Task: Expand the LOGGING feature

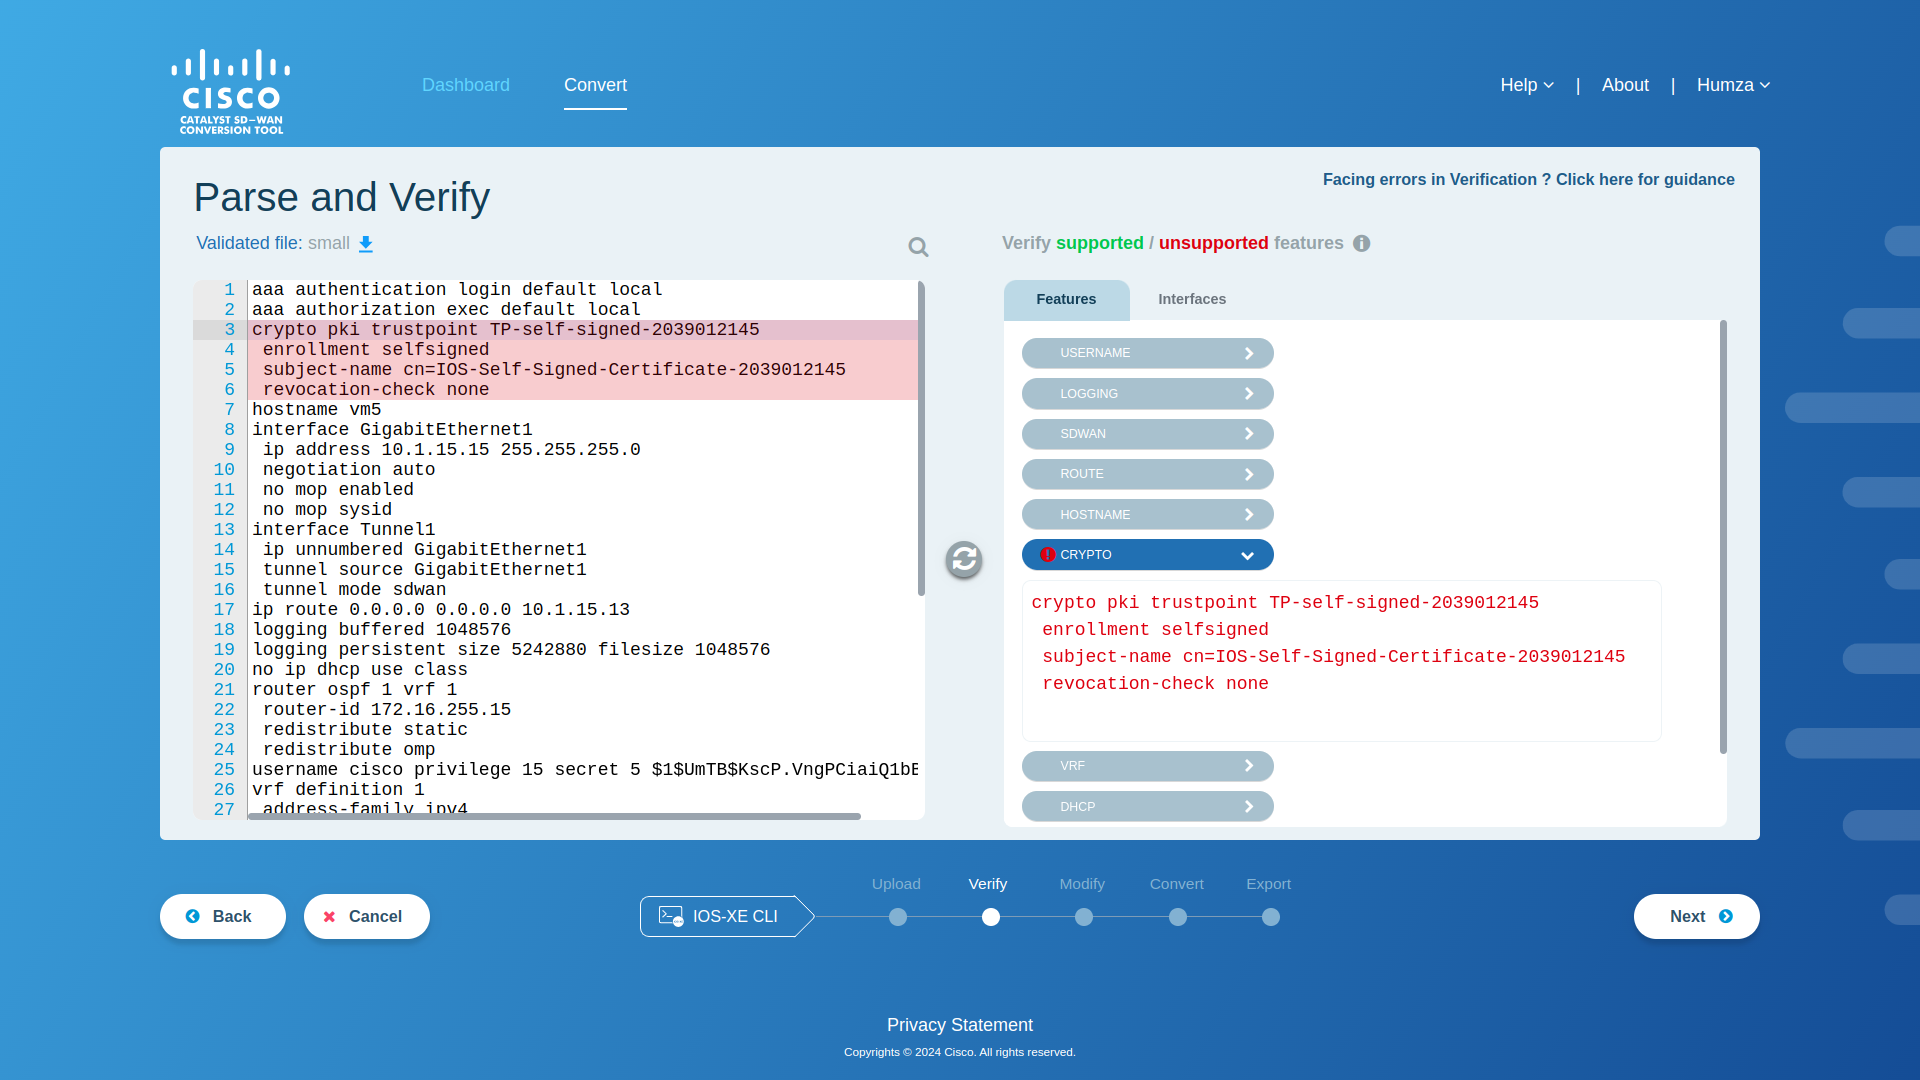Action: pyautogui.click(x=1147, y=394)
